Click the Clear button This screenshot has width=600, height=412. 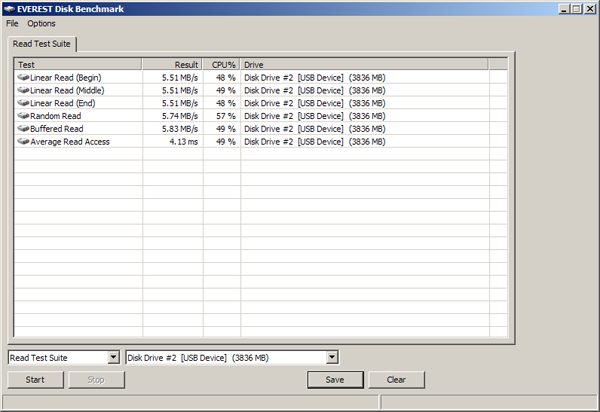point(396,380)
